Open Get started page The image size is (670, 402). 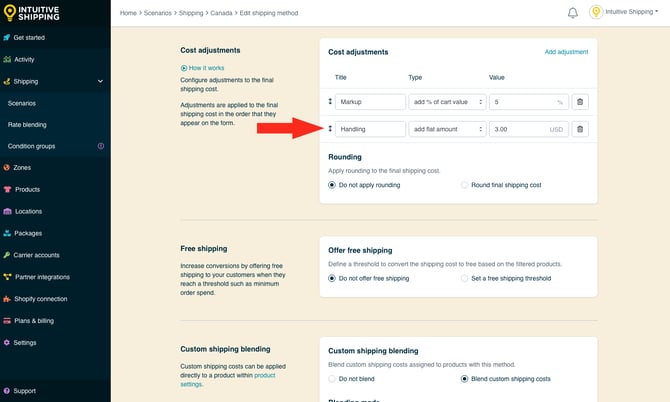tap(29, 38)
